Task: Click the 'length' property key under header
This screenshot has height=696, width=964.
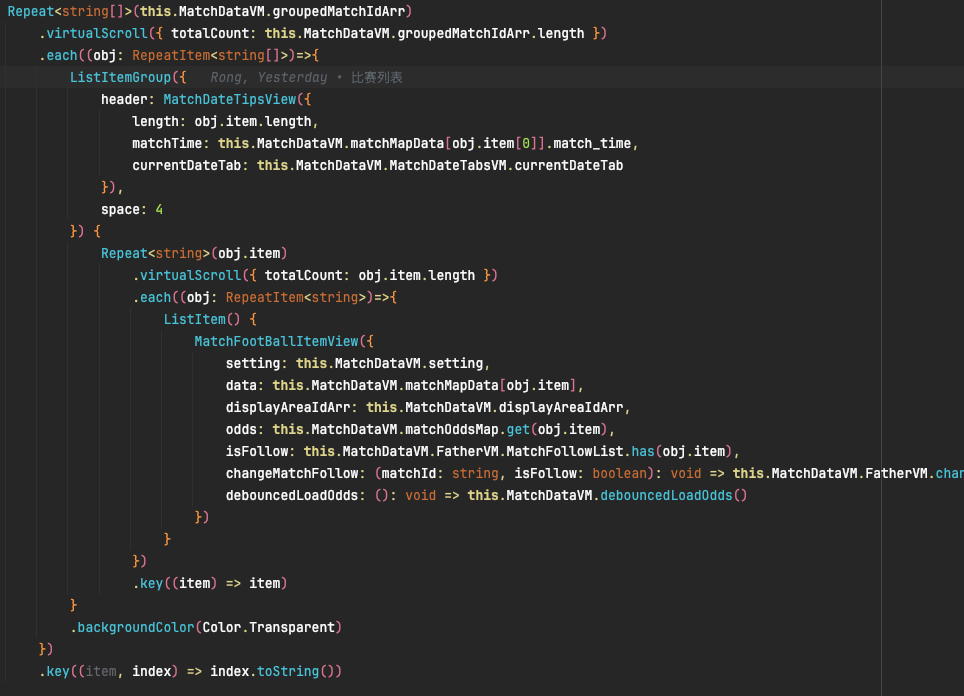Action: click(x=156, y=122)
